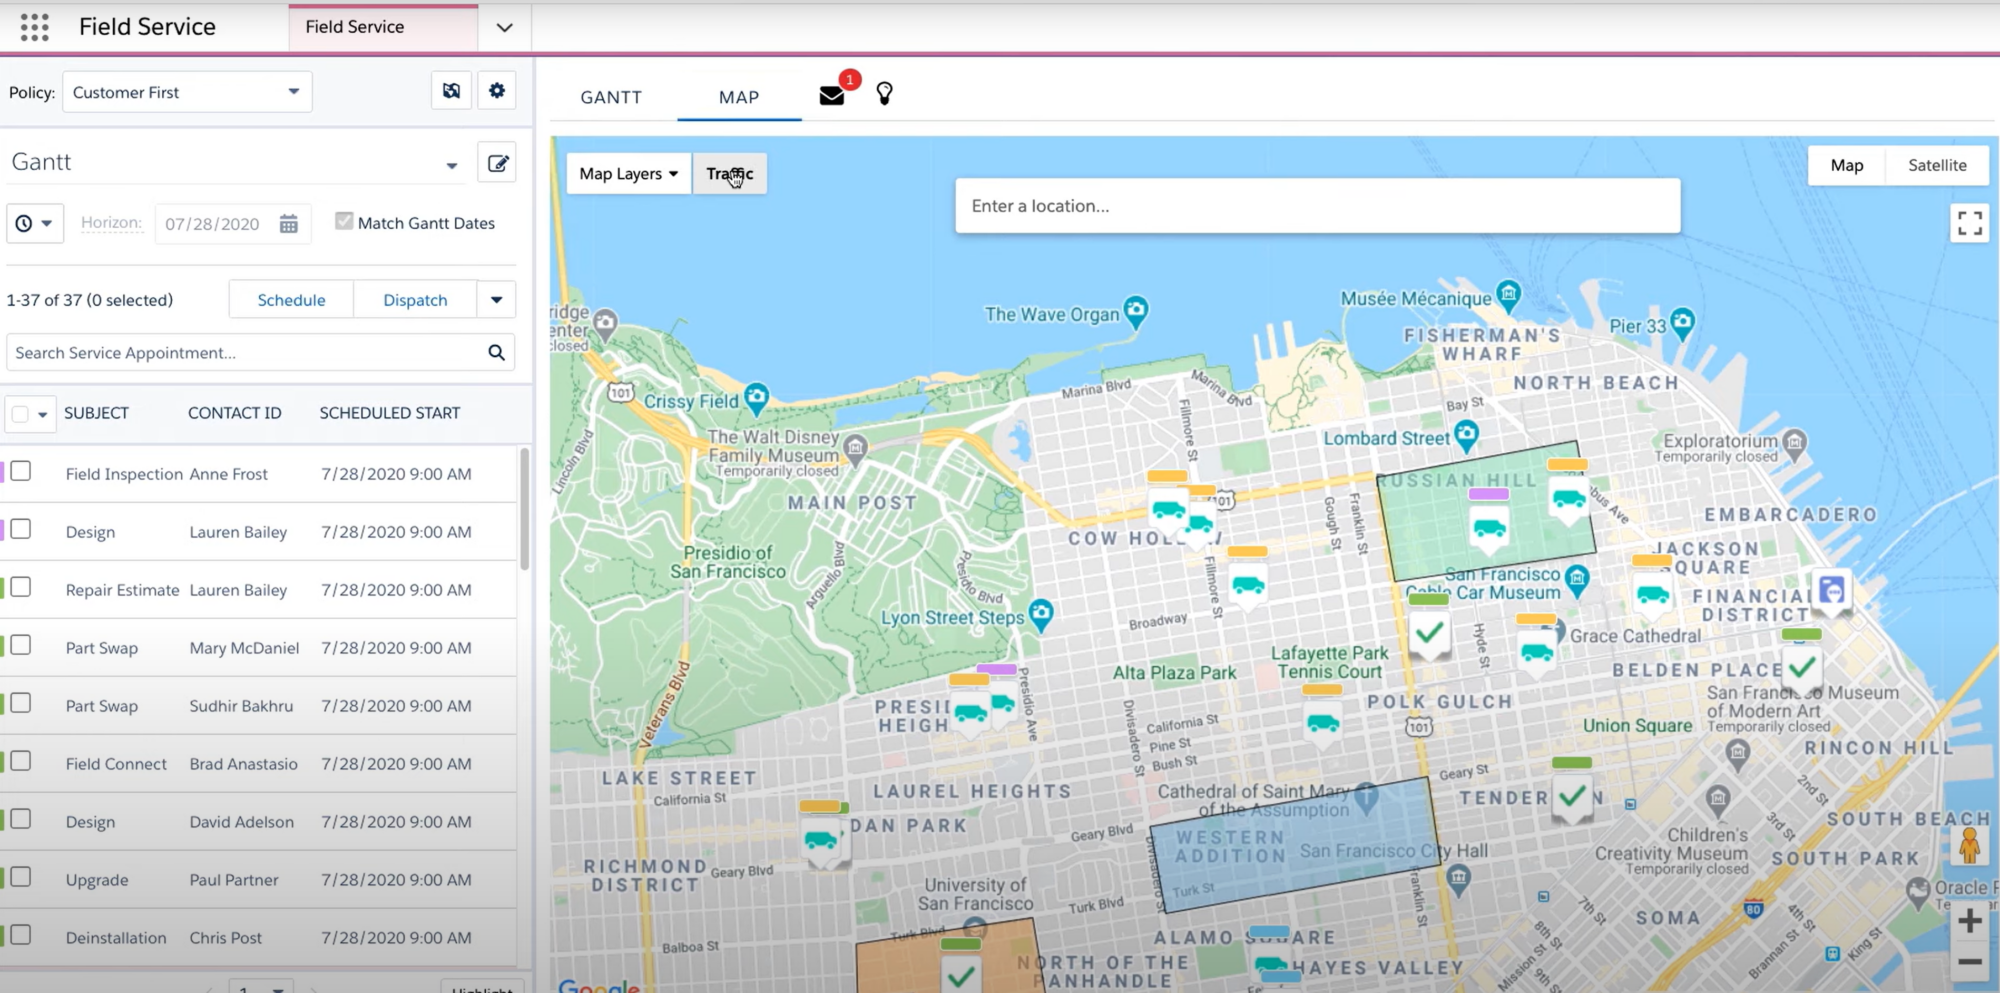Click the Enter a location search field

[x=1317, y=206]
